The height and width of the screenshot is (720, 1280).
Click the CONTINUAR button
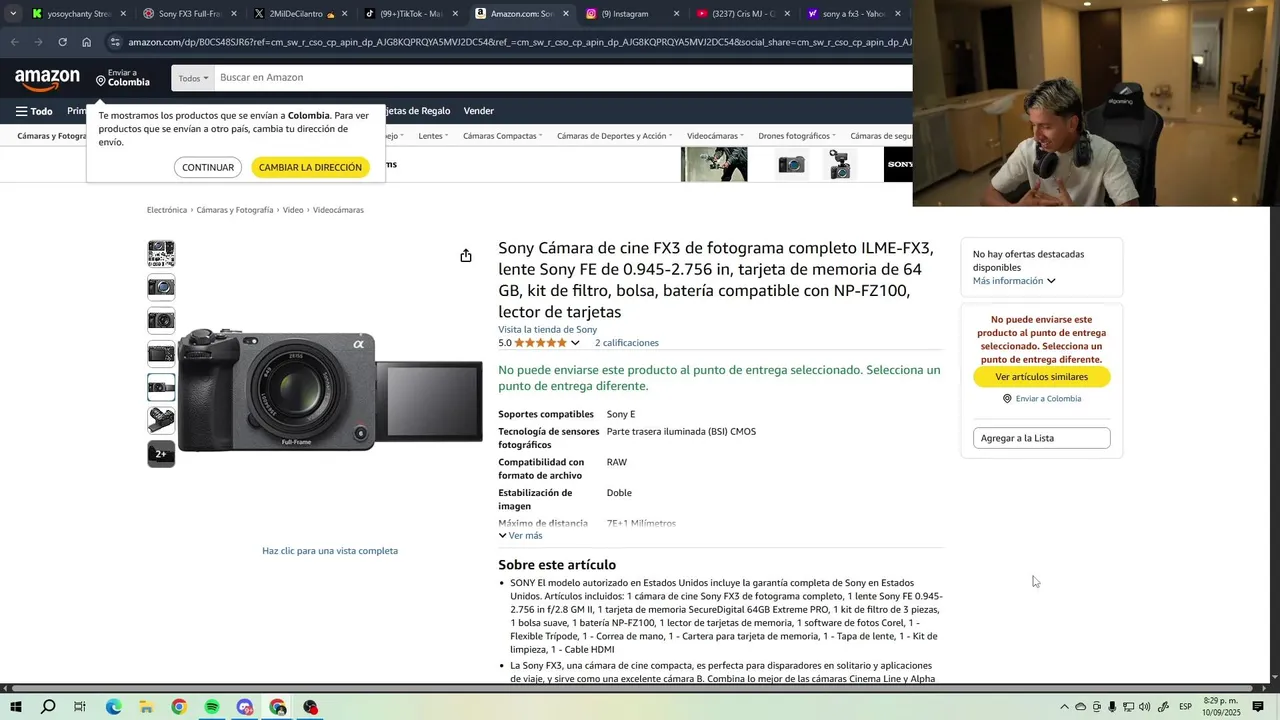(x=208, y=167)
